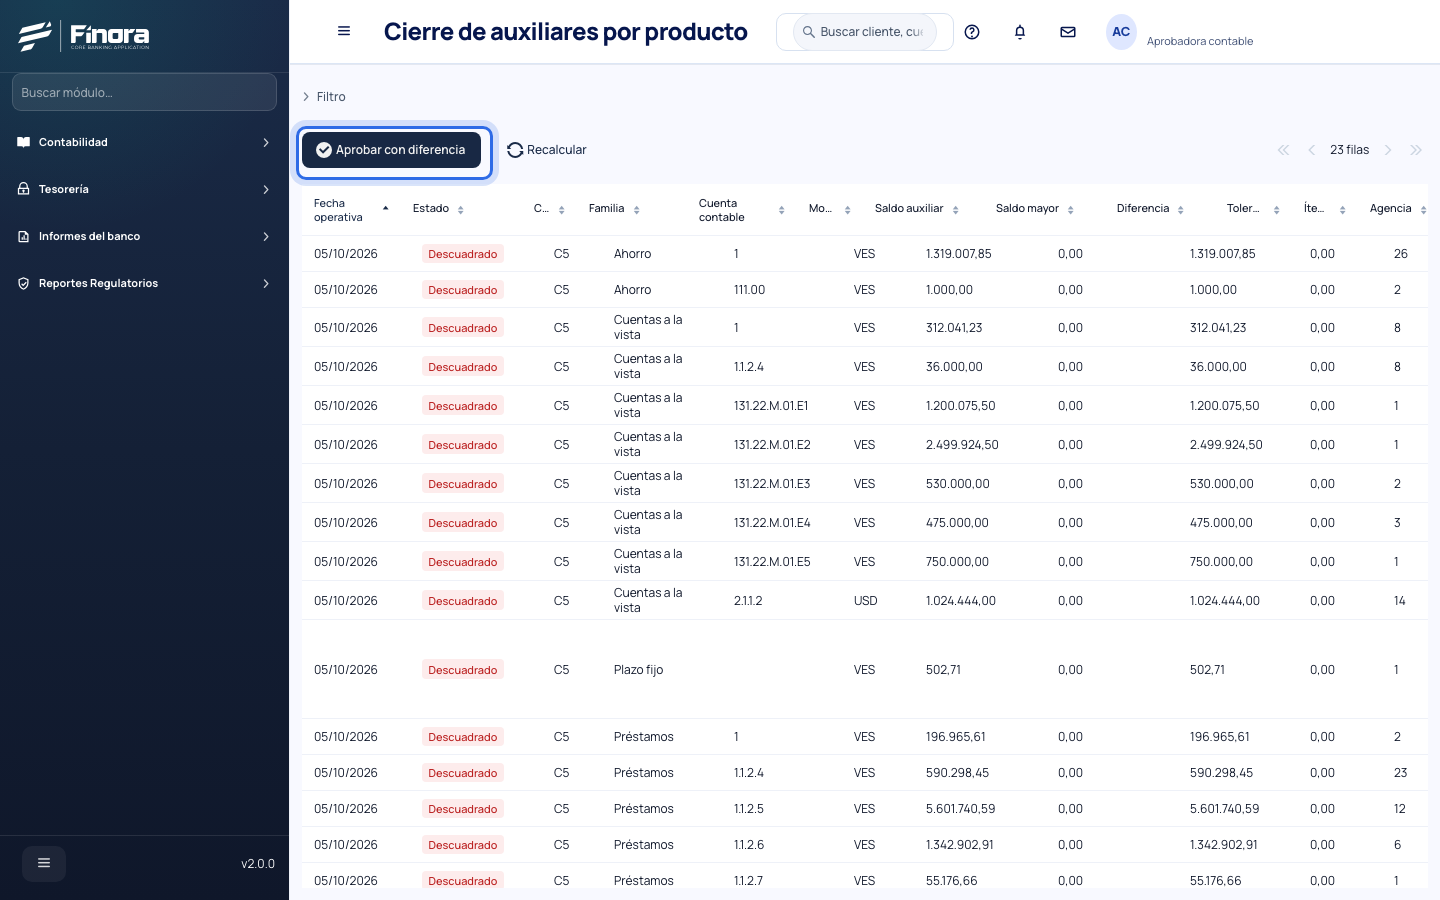Click 5.601.740,59 saldo auxiliar cell
This screenshot has width=1440, height=900.
tap(961, 809)
